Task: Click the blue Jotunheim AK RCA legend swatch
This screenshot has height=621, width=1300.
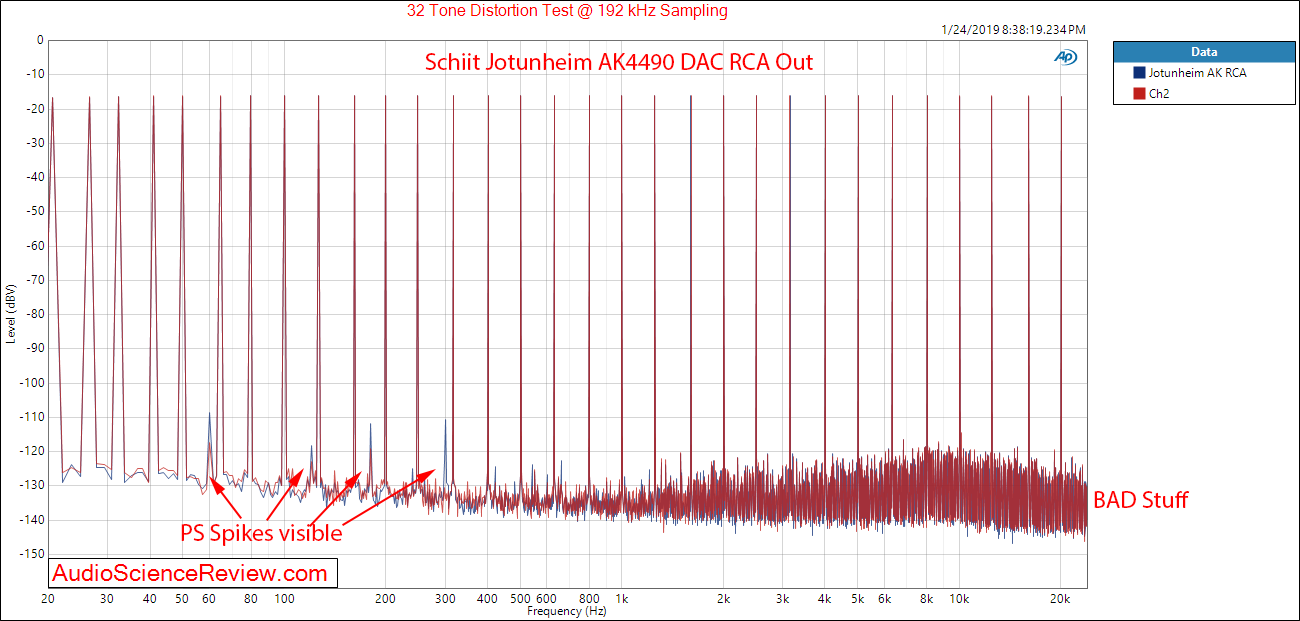Action: click(1139, 73)
